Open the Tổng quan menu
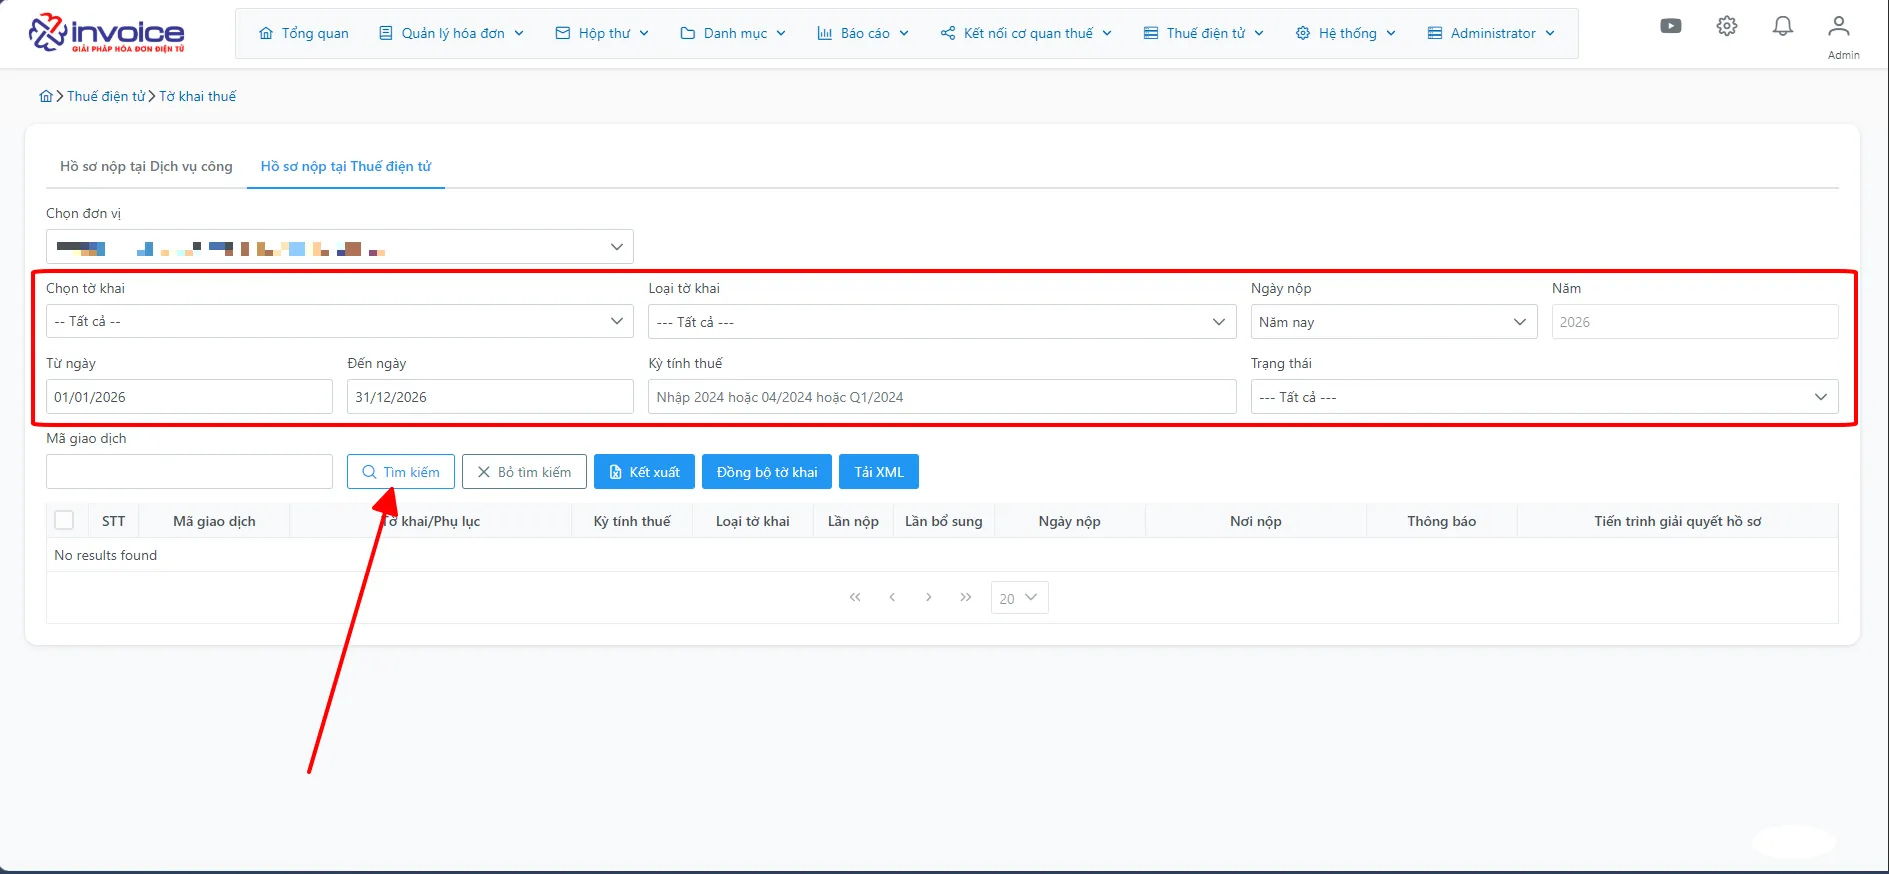Screen dimensions: 1889x874 pyautogui.click(x=304, y=33)
